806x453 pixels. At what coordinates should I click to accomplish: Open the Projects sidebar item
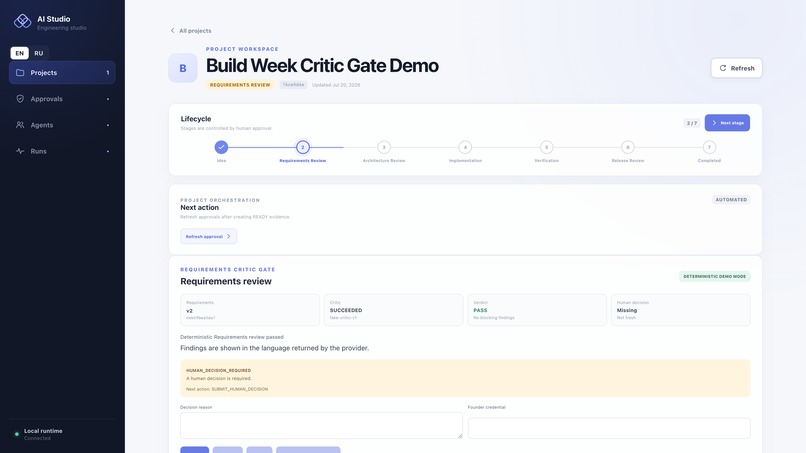pyautogui.click(x=62, y=73)
